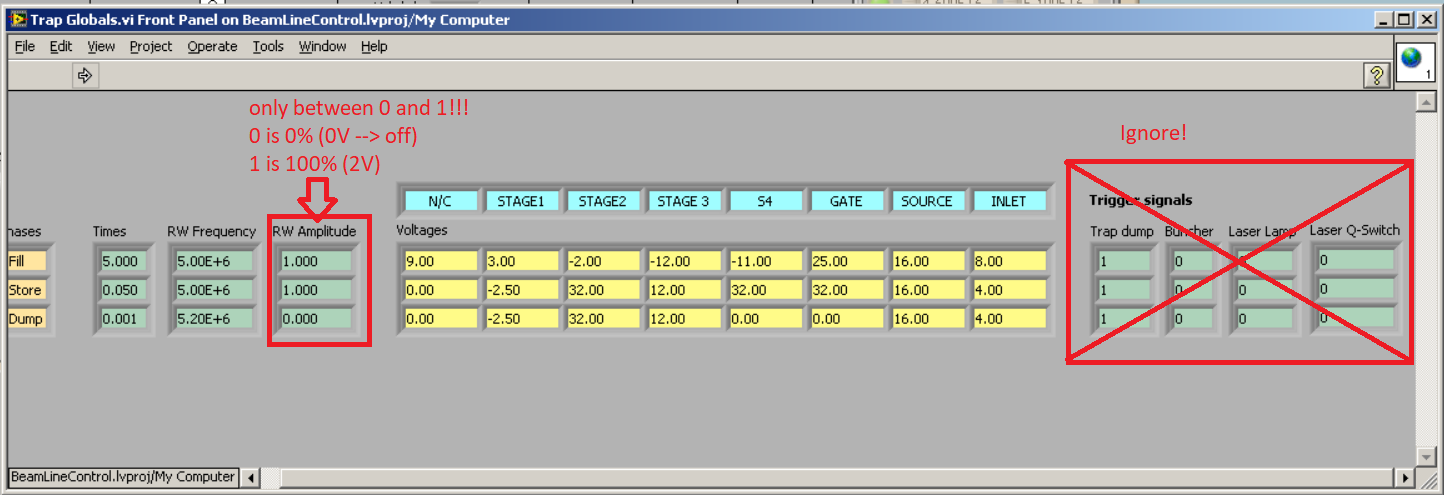Click the INLET channel label
The height and width of the screenshot is (495, 1444).
(1008, 201)
